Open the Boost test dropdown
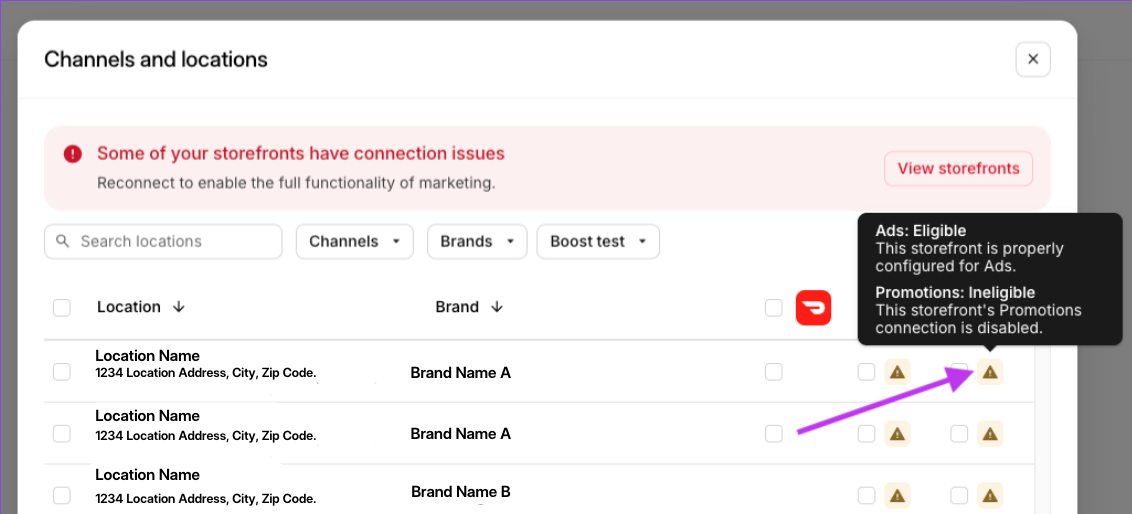The height and width of the screenshot is (514, 1132). [x=597, y=241]
